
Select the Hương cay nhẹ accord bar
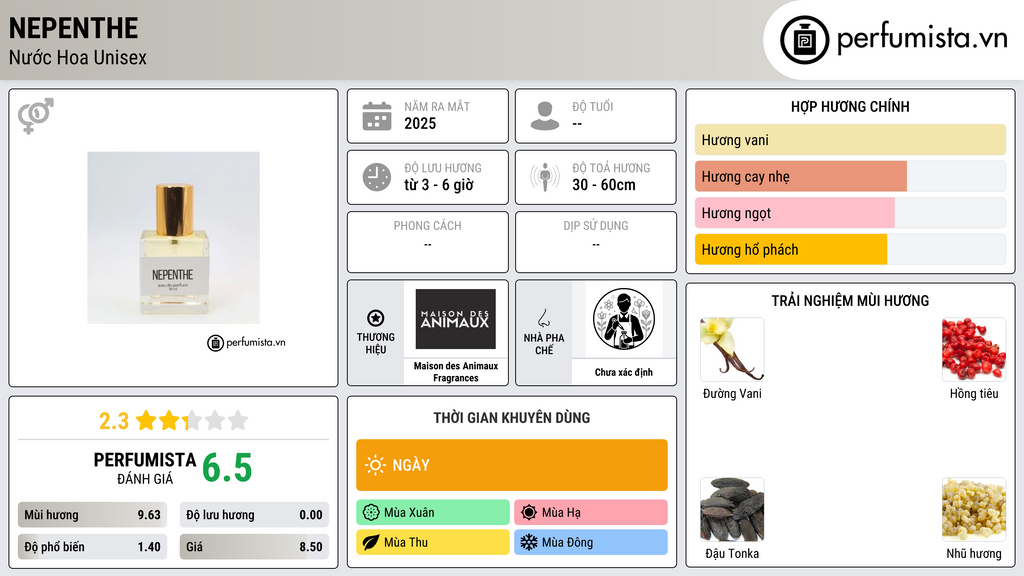click(x=850, y=176)
